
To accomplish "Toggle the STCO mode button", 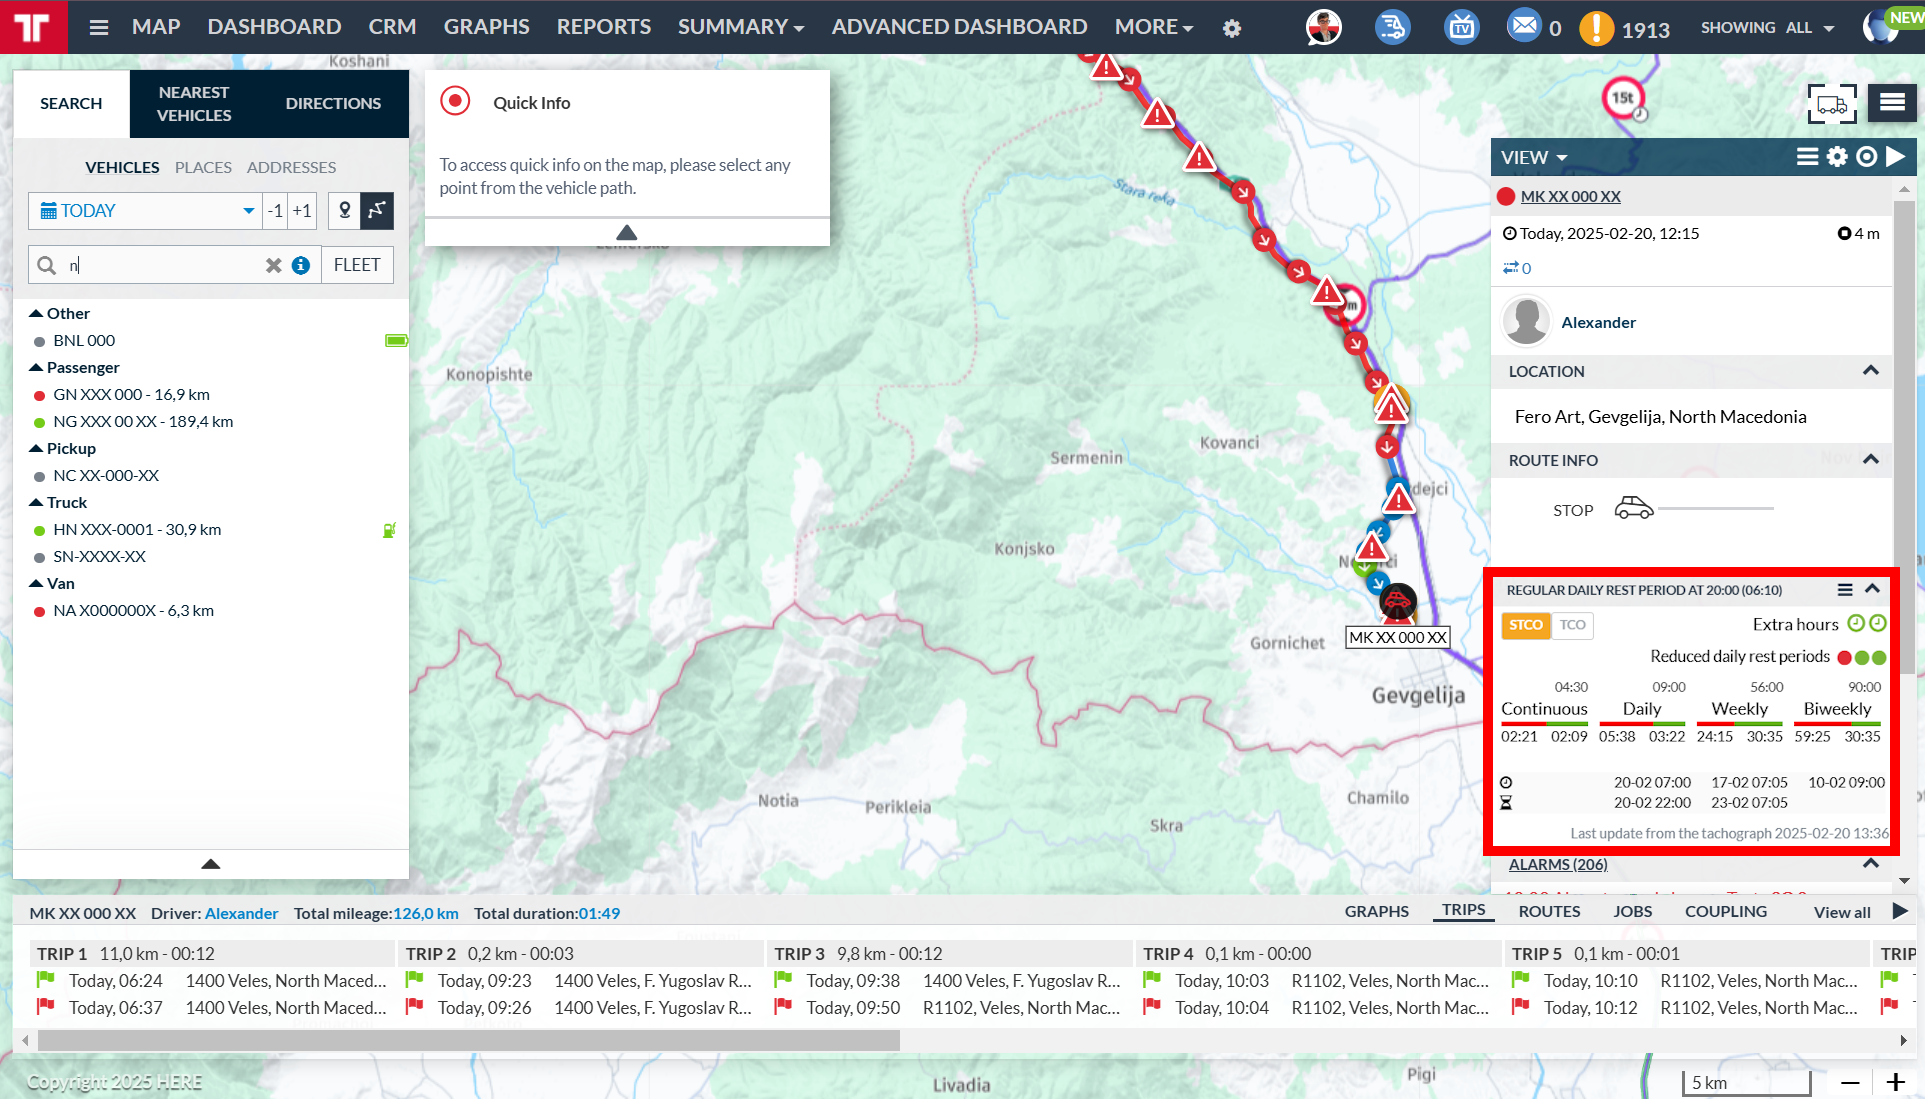I will click(1525, 625).
